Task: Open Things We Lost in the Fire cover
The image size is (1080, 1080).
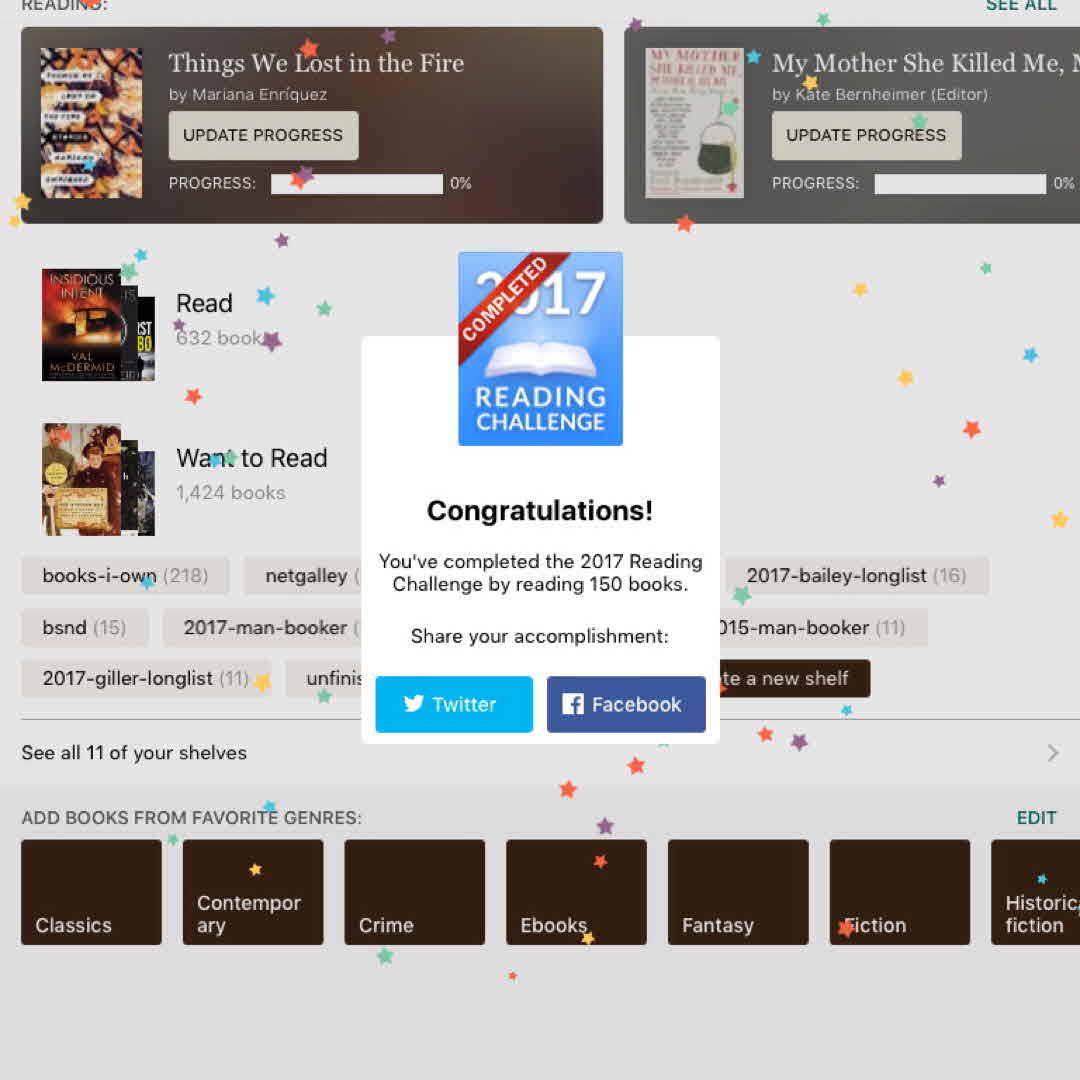Action: coord(92,123)
